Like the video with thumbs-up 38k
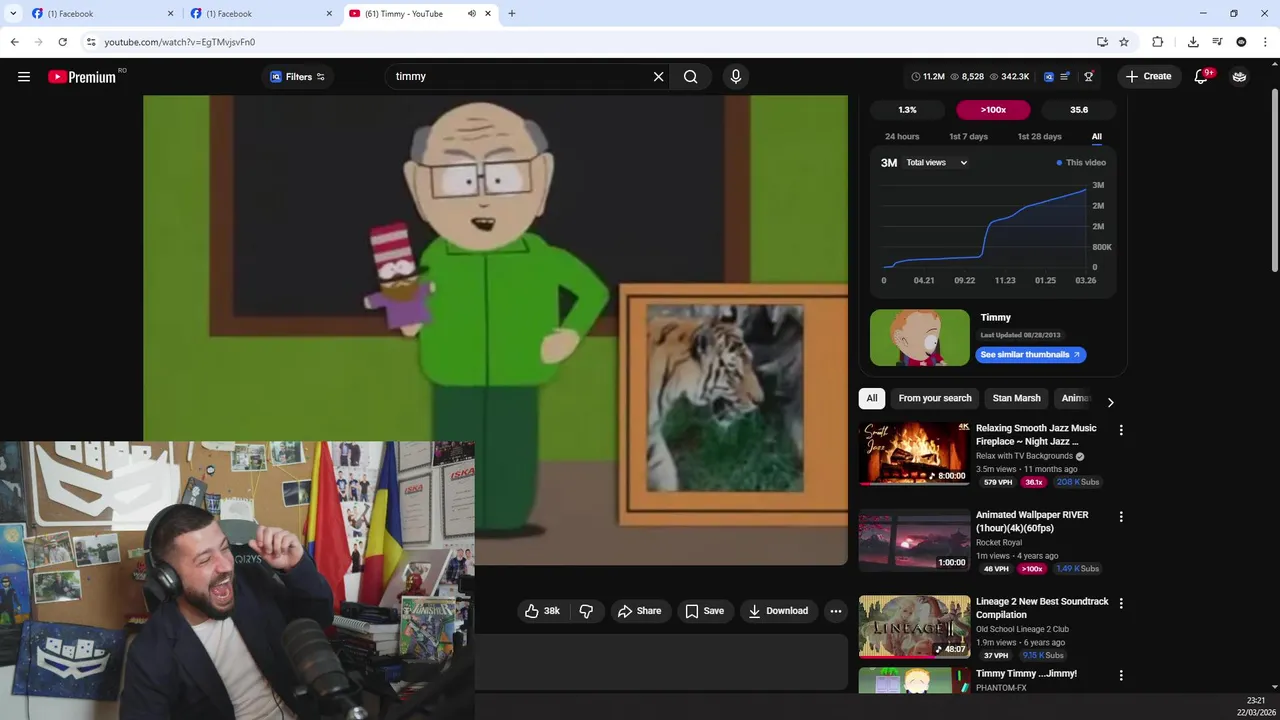Screen dimensions: 1280x720 [x=542, y=611]
